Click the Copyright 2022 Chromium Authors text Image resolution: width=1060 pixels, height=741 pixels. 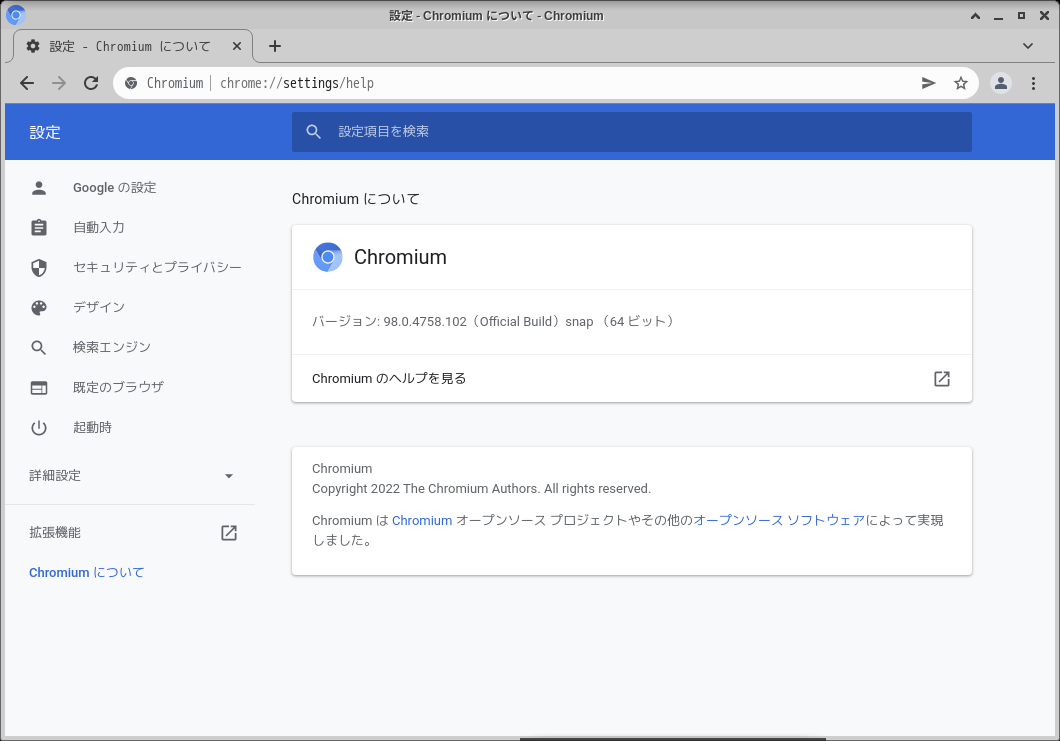click(481, 489)
